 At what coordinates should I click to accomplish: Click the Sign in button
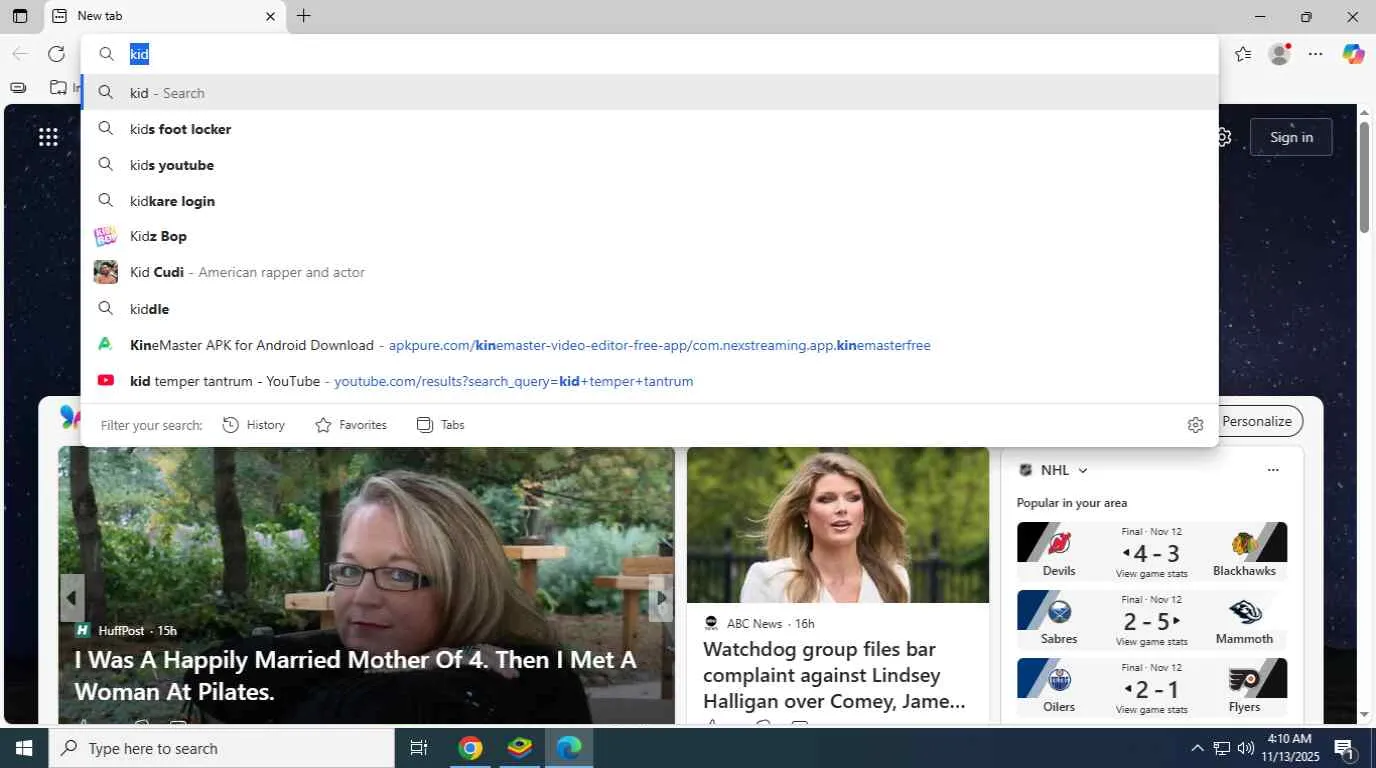pyautogui.click(x=1291, y=137)
